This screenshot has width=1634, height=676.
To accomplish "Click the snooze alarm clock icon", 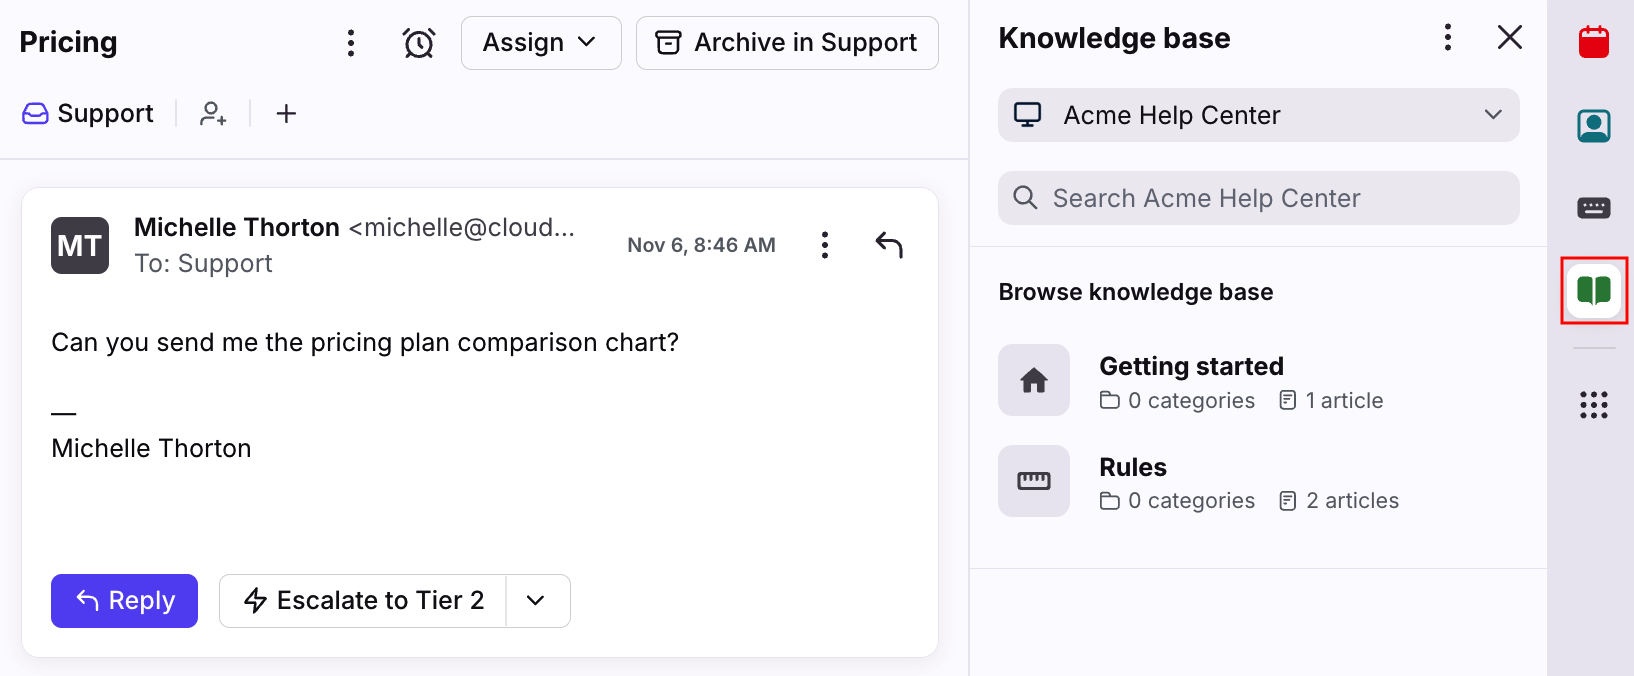I will pos(419,43).
